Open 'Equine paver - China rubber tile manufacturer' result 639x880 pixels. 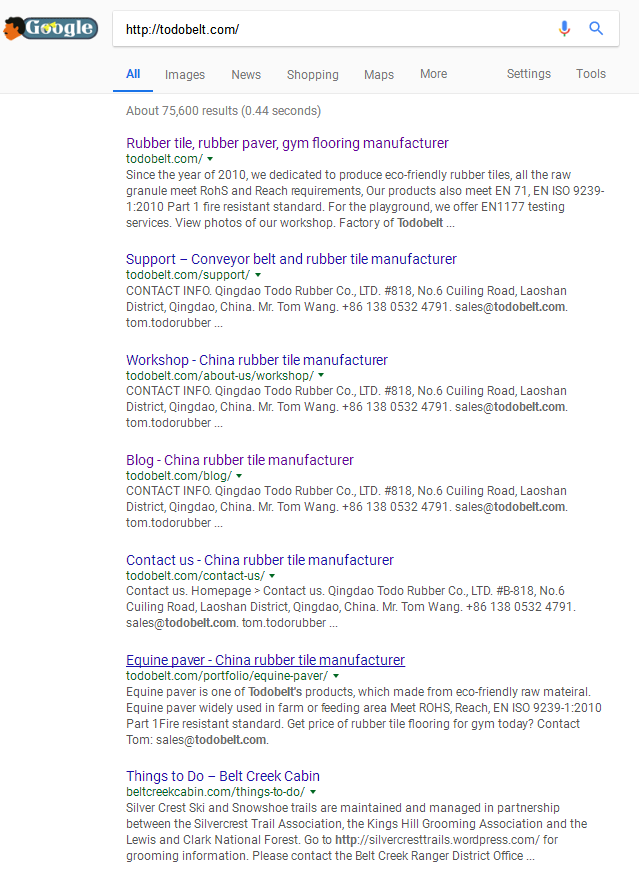click(x=265, y=660)
